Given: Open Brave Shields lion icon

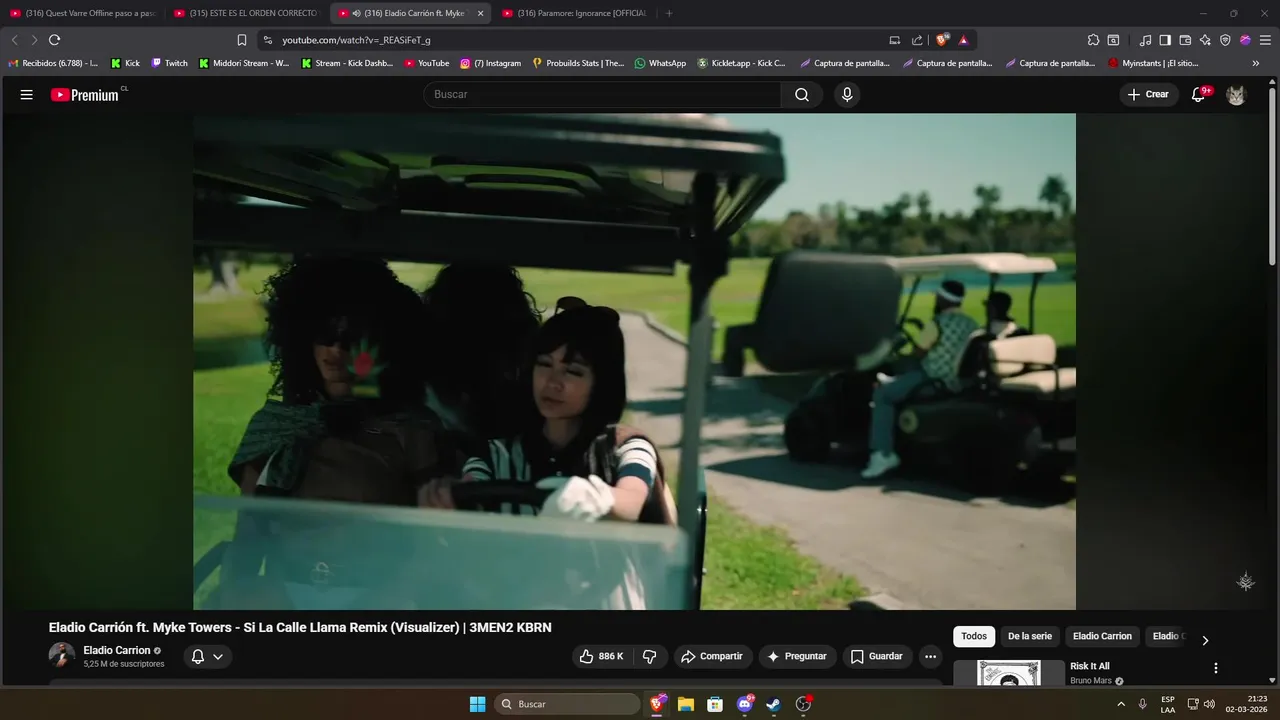Looking at the screenshot, I should 942,40.
